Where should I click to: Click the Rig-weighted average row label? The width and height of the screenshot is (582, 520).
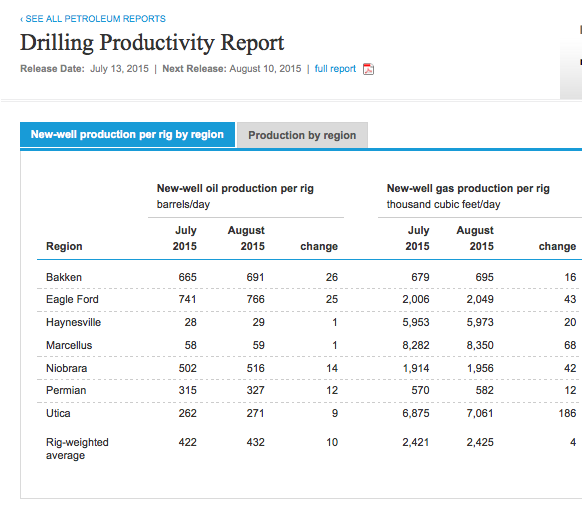point(77,449)
